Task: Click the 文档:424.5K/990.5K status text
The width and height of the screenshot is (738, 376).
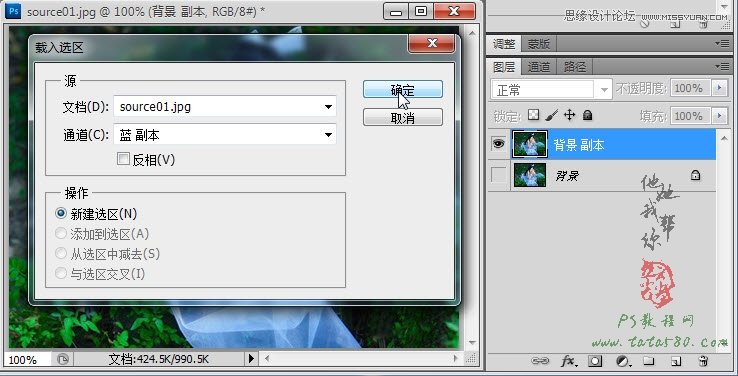Action: [158, 359]
